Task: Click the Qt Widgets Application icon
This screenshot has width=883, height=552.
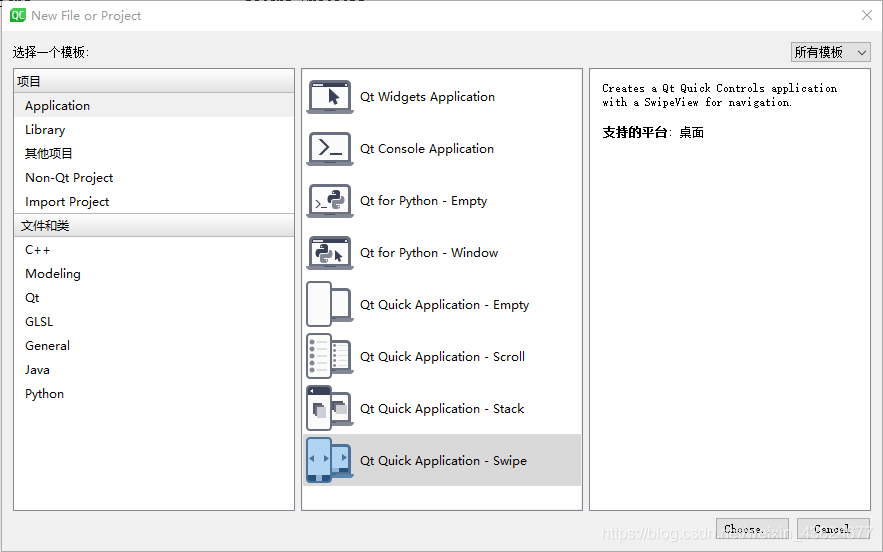Action: 330,97
